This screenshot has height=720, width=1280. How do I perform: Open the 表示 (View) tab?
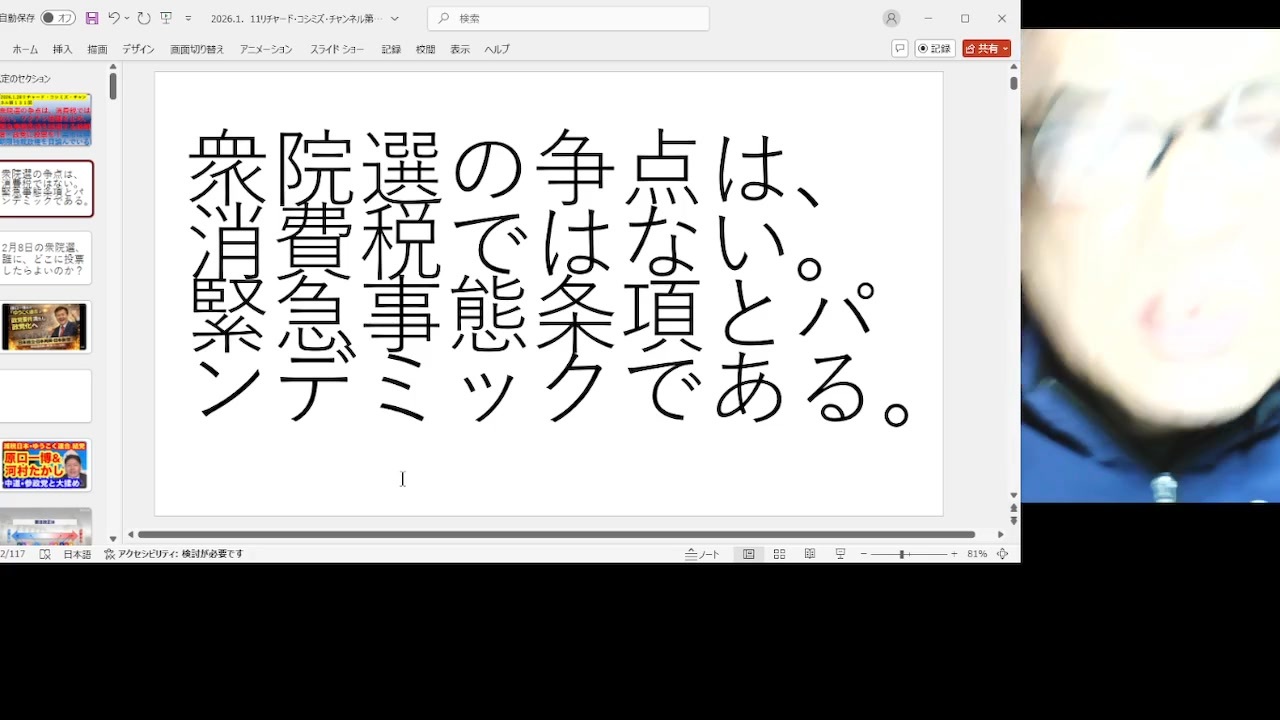pos(460,49)
